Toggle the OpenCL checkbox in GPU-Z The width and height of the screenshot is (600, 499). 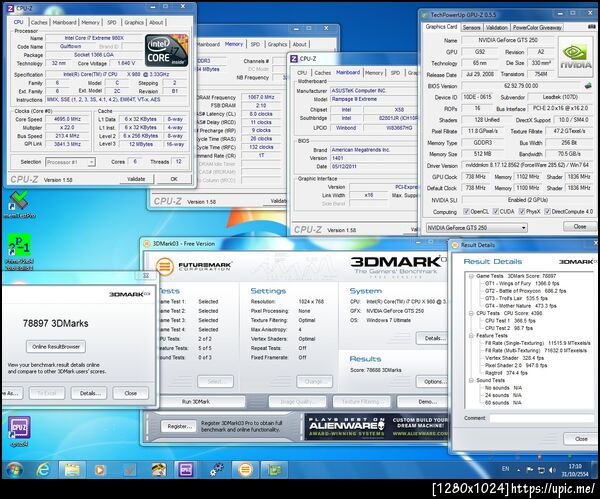466,211
